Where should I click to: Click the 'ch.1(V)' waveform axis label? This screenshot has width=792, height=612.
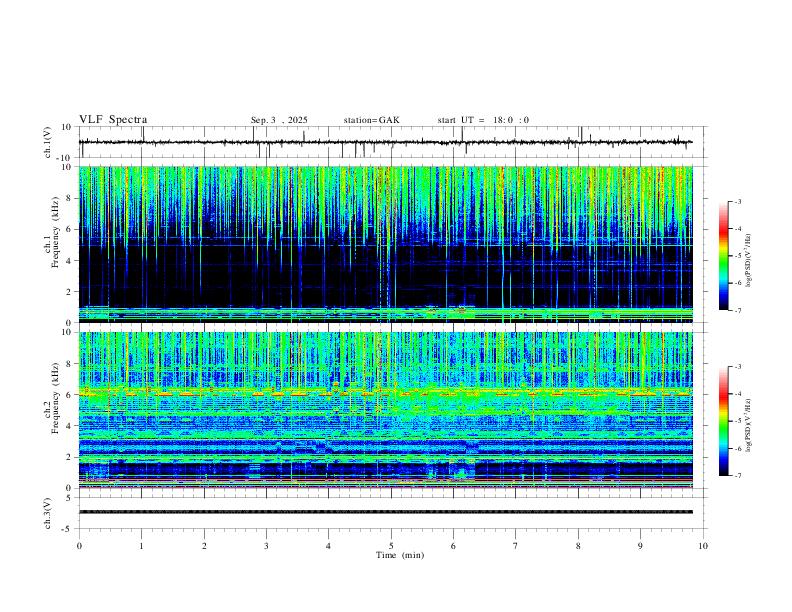48,142
